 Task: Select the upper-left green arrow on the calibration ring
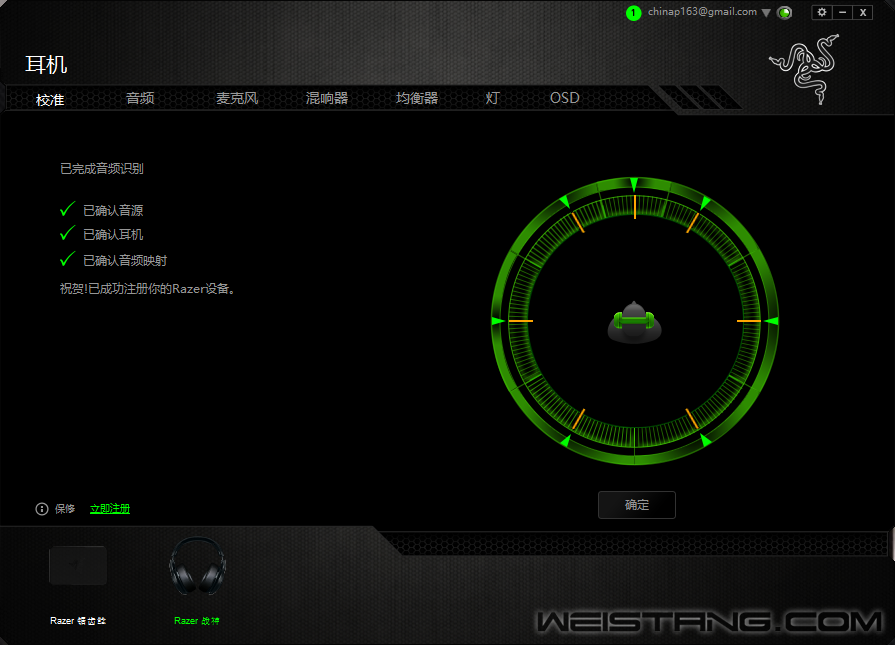(565, 201)
